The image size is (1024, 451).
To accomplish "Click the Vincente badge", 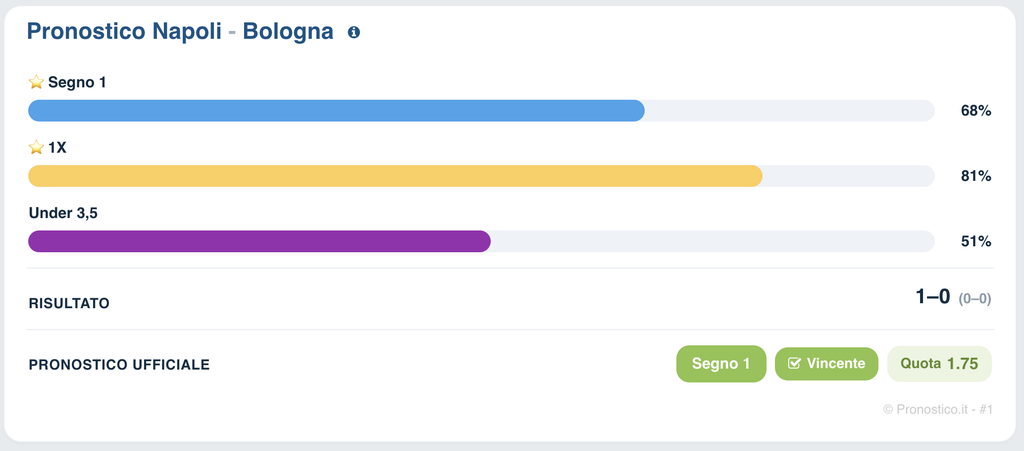I will 827,364.
